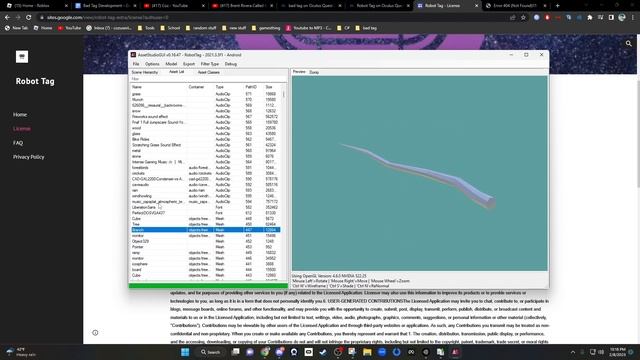Open the Extensions puzzle icon in Chrome
The width and height of the screenshot is (640, 360).
(x=590, y=18)
